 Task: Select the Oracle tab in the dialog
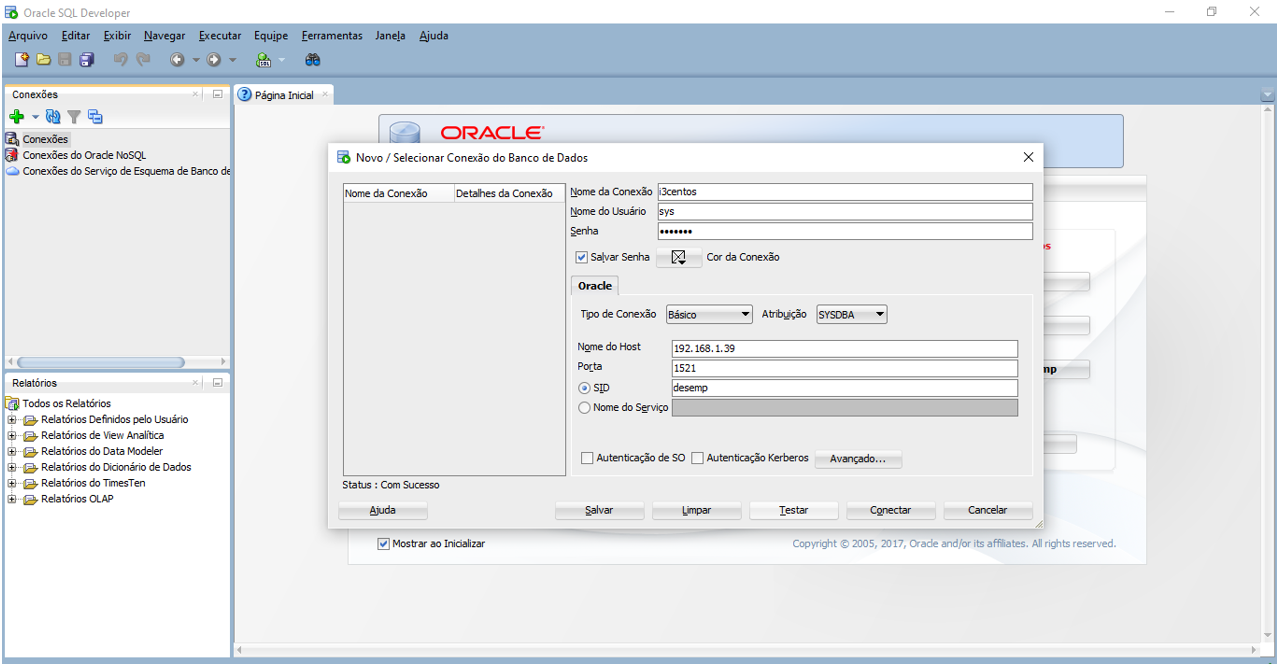click(x=595, y=286)
